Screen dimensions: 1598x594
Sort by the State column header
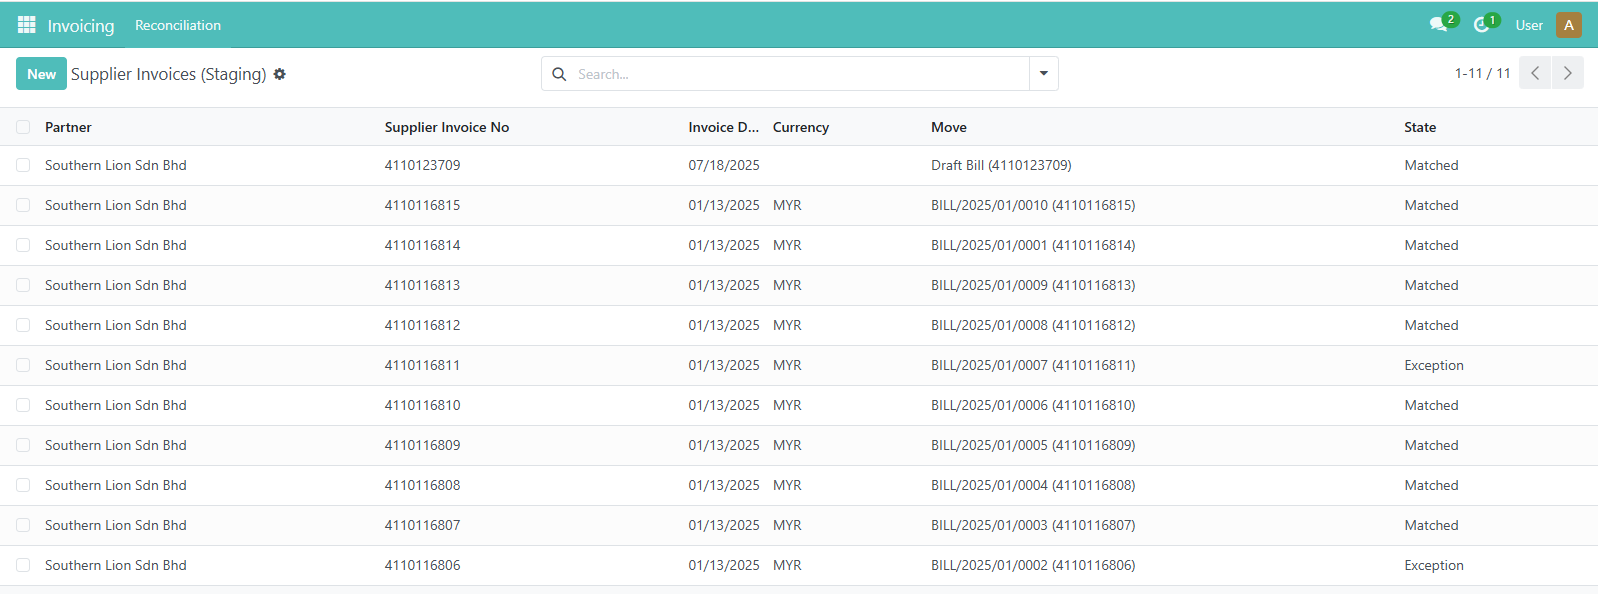[x=1419, y=127]
